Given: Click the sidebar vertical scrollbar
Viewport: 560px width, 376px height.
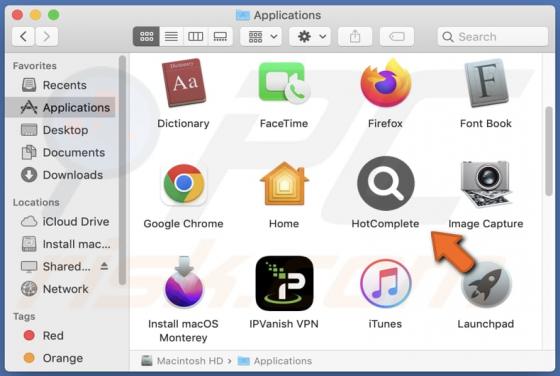Looking at the screenshot, I should click(x=122, y=171).
